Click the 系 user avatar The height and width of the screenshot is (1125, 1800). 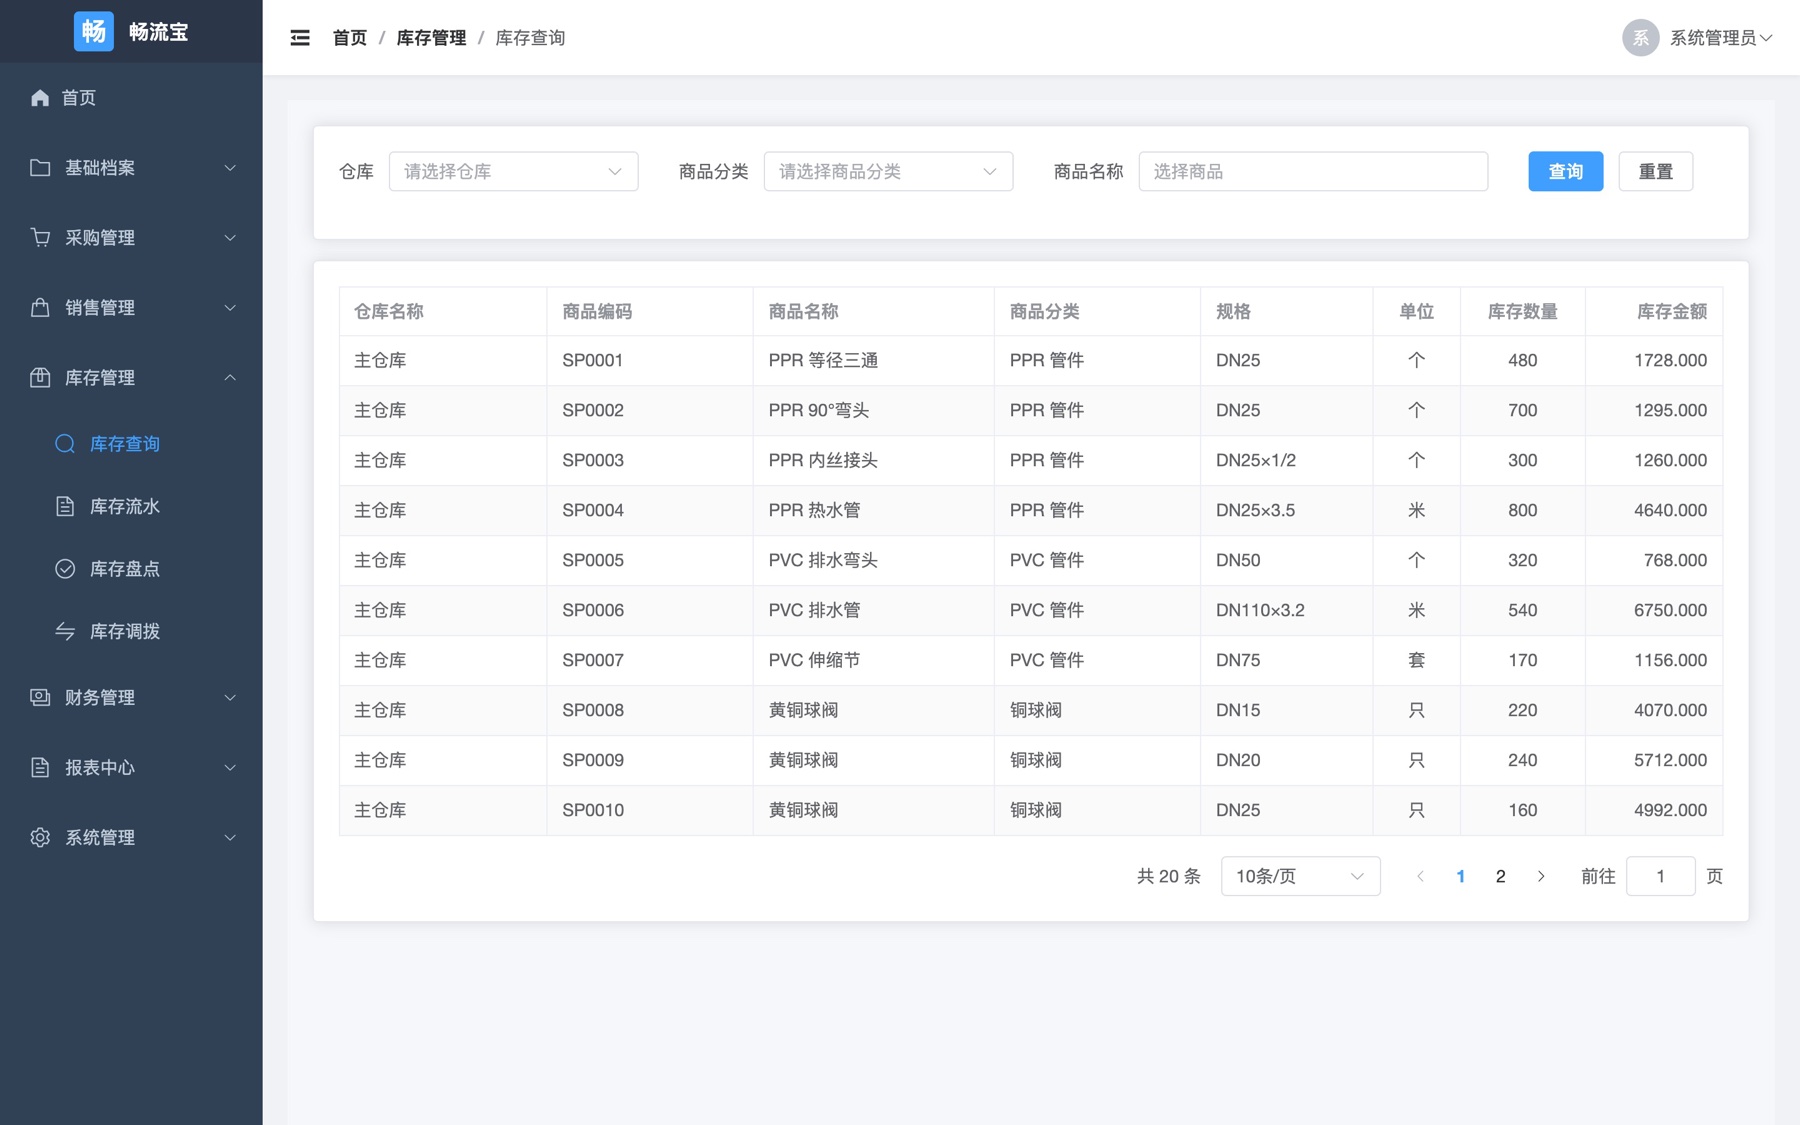1640,38
